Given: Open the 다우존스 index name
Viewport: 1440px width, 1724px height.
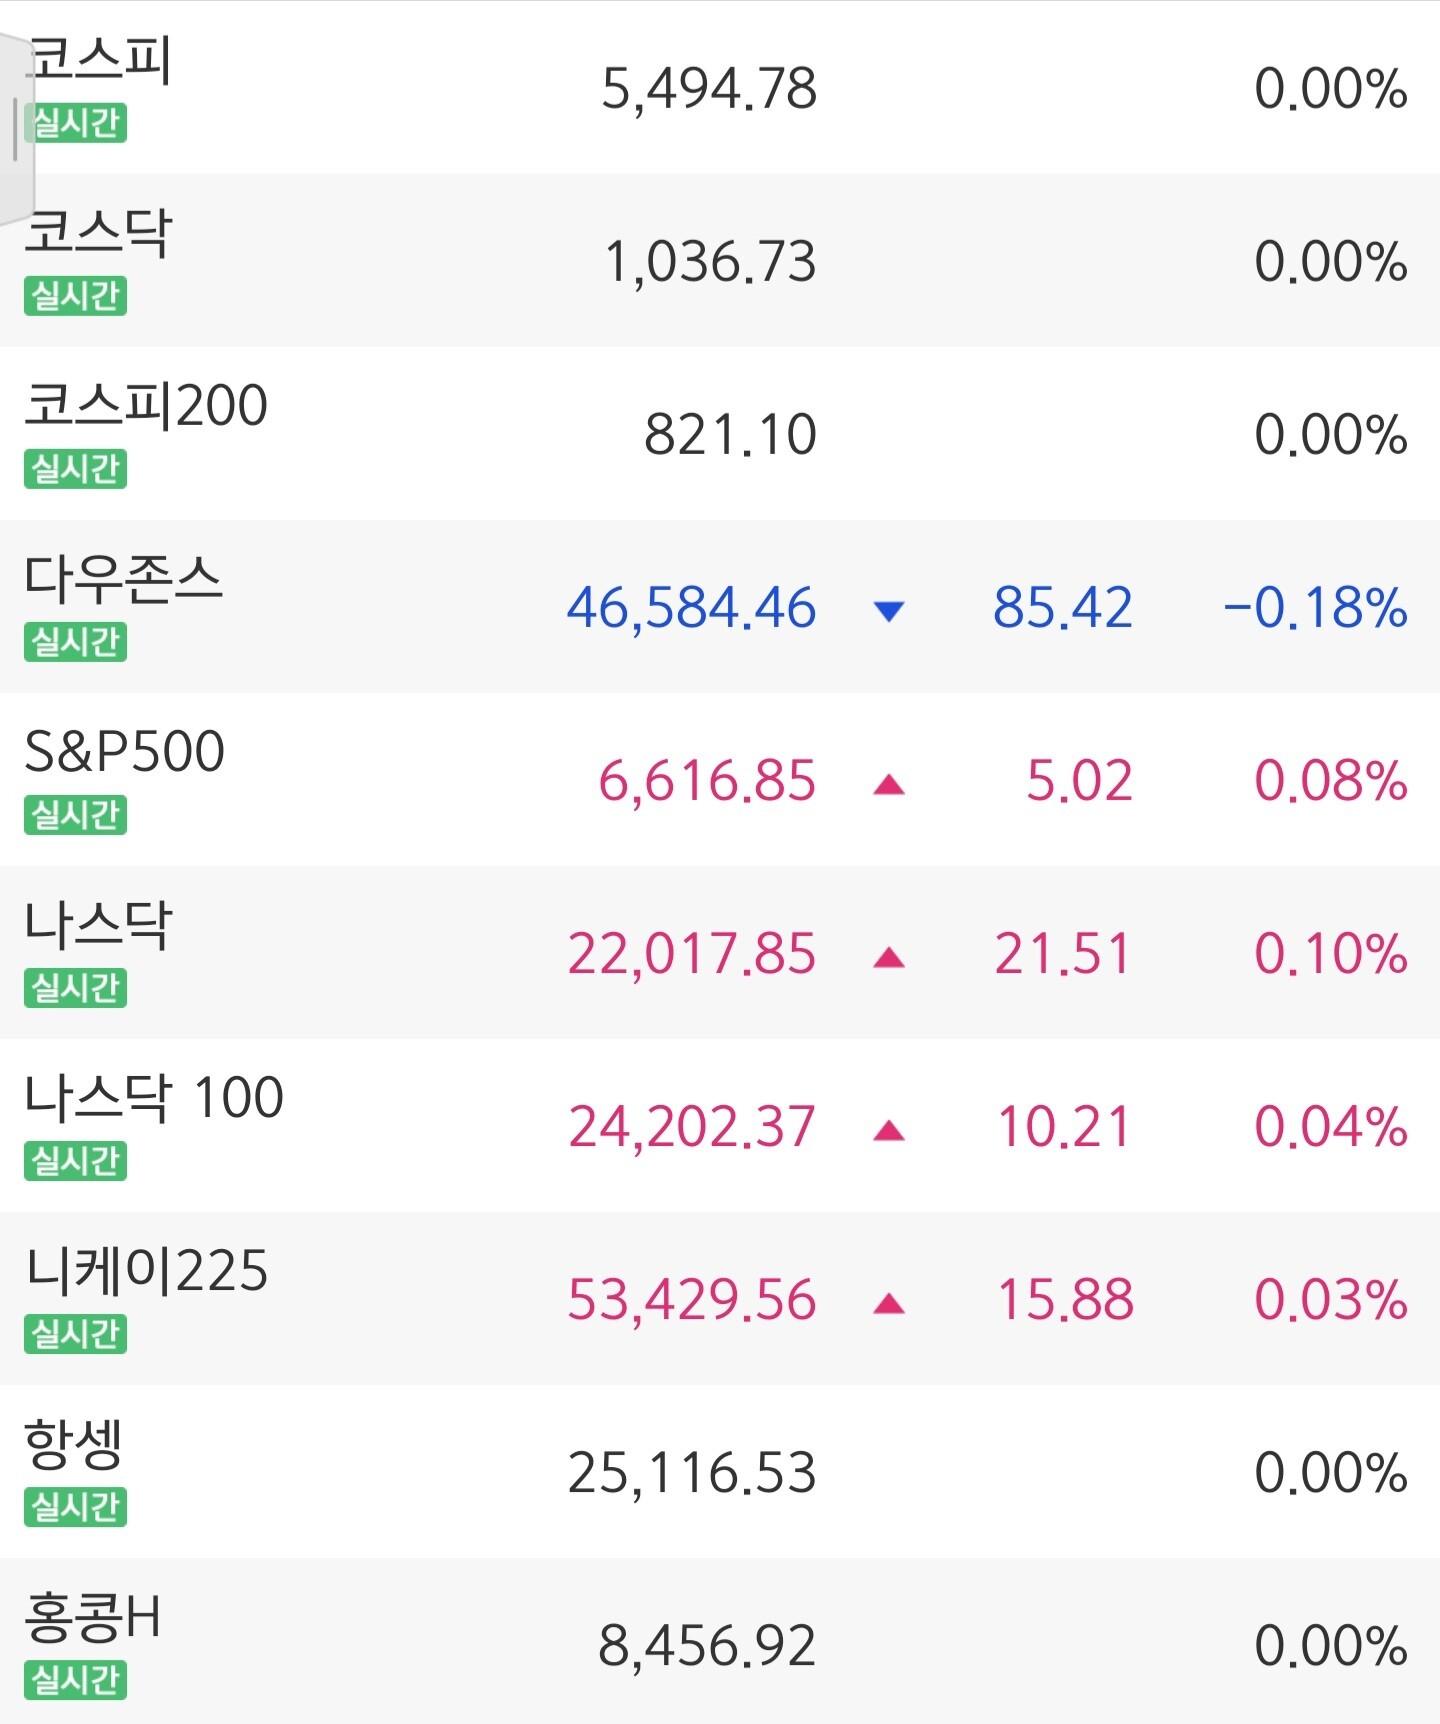Looking at the screenshot, I should [123, 580].
